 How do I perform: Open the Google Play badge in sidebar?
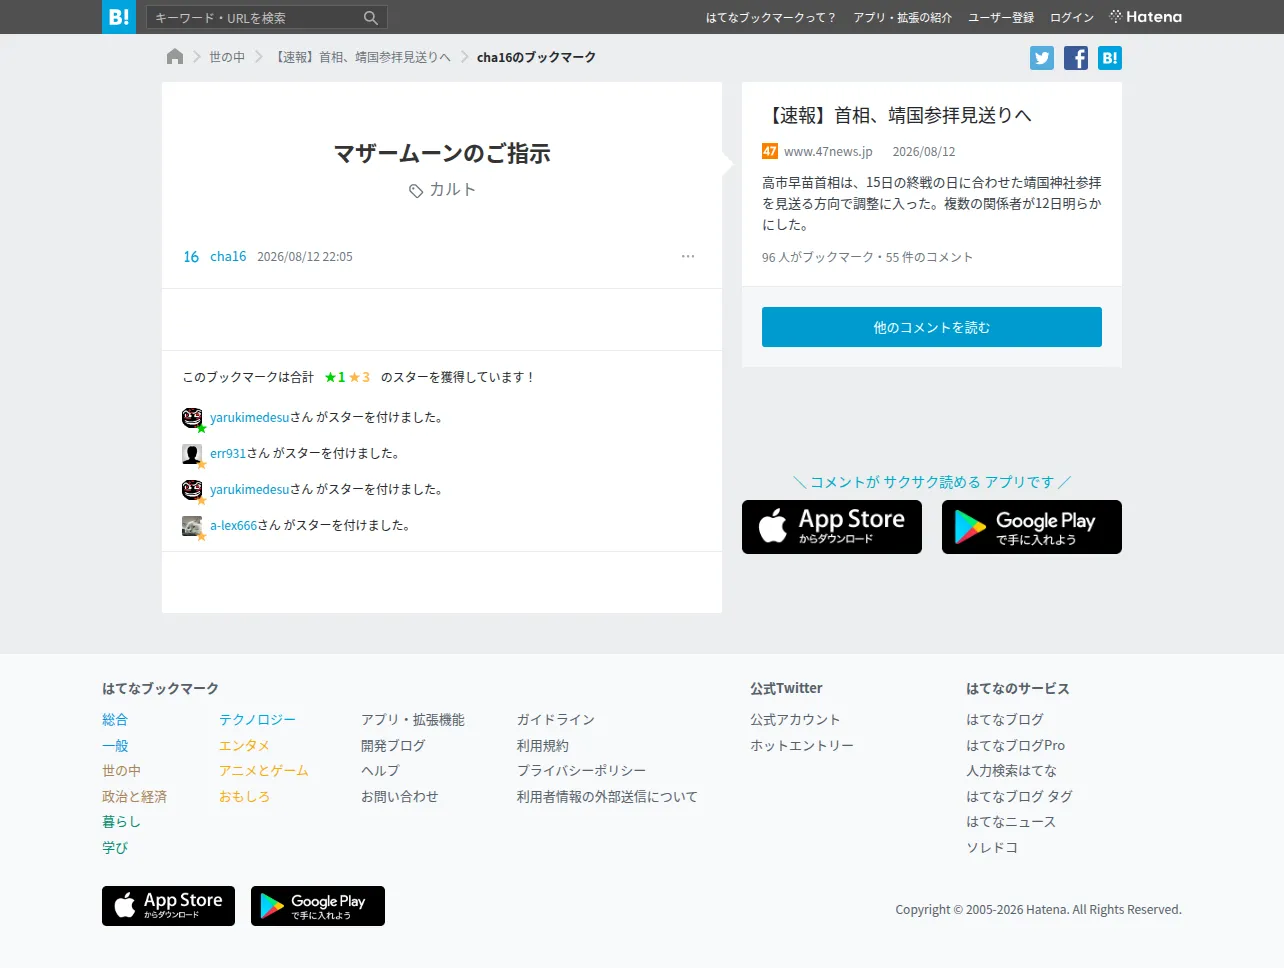(x=1032, y=527)
